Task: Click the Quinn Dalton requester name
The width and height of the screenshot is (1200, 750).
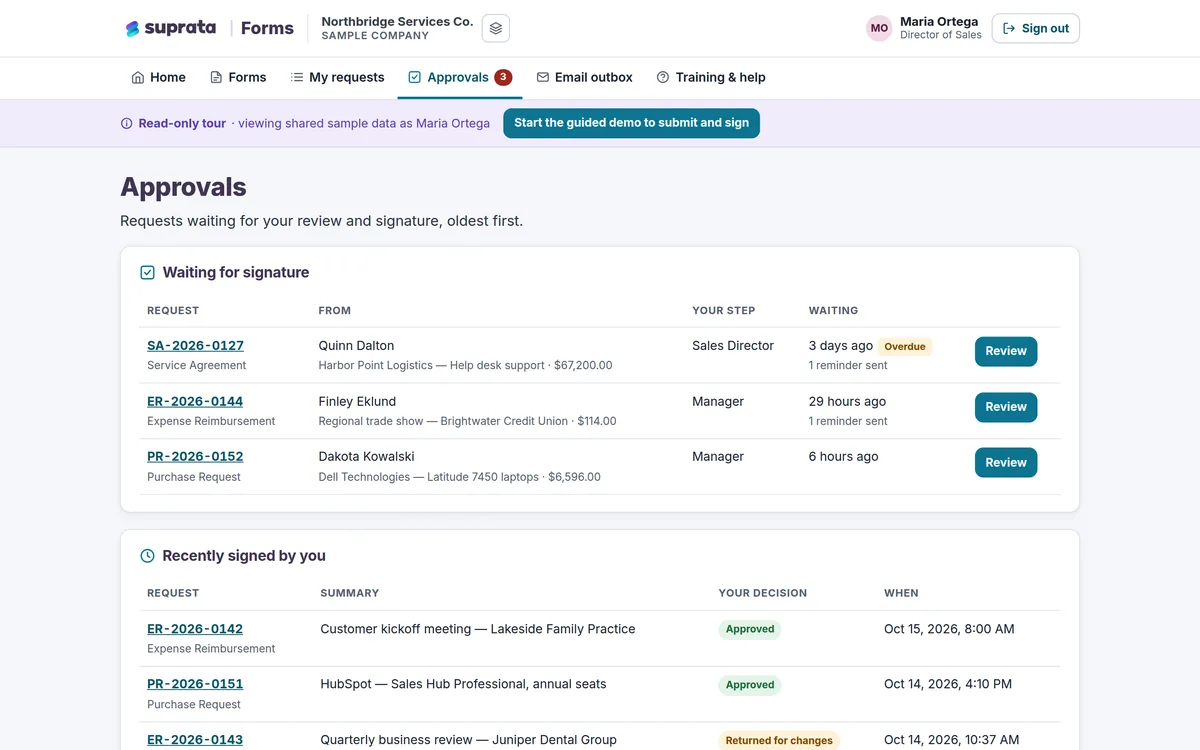Action: [356, 345]
